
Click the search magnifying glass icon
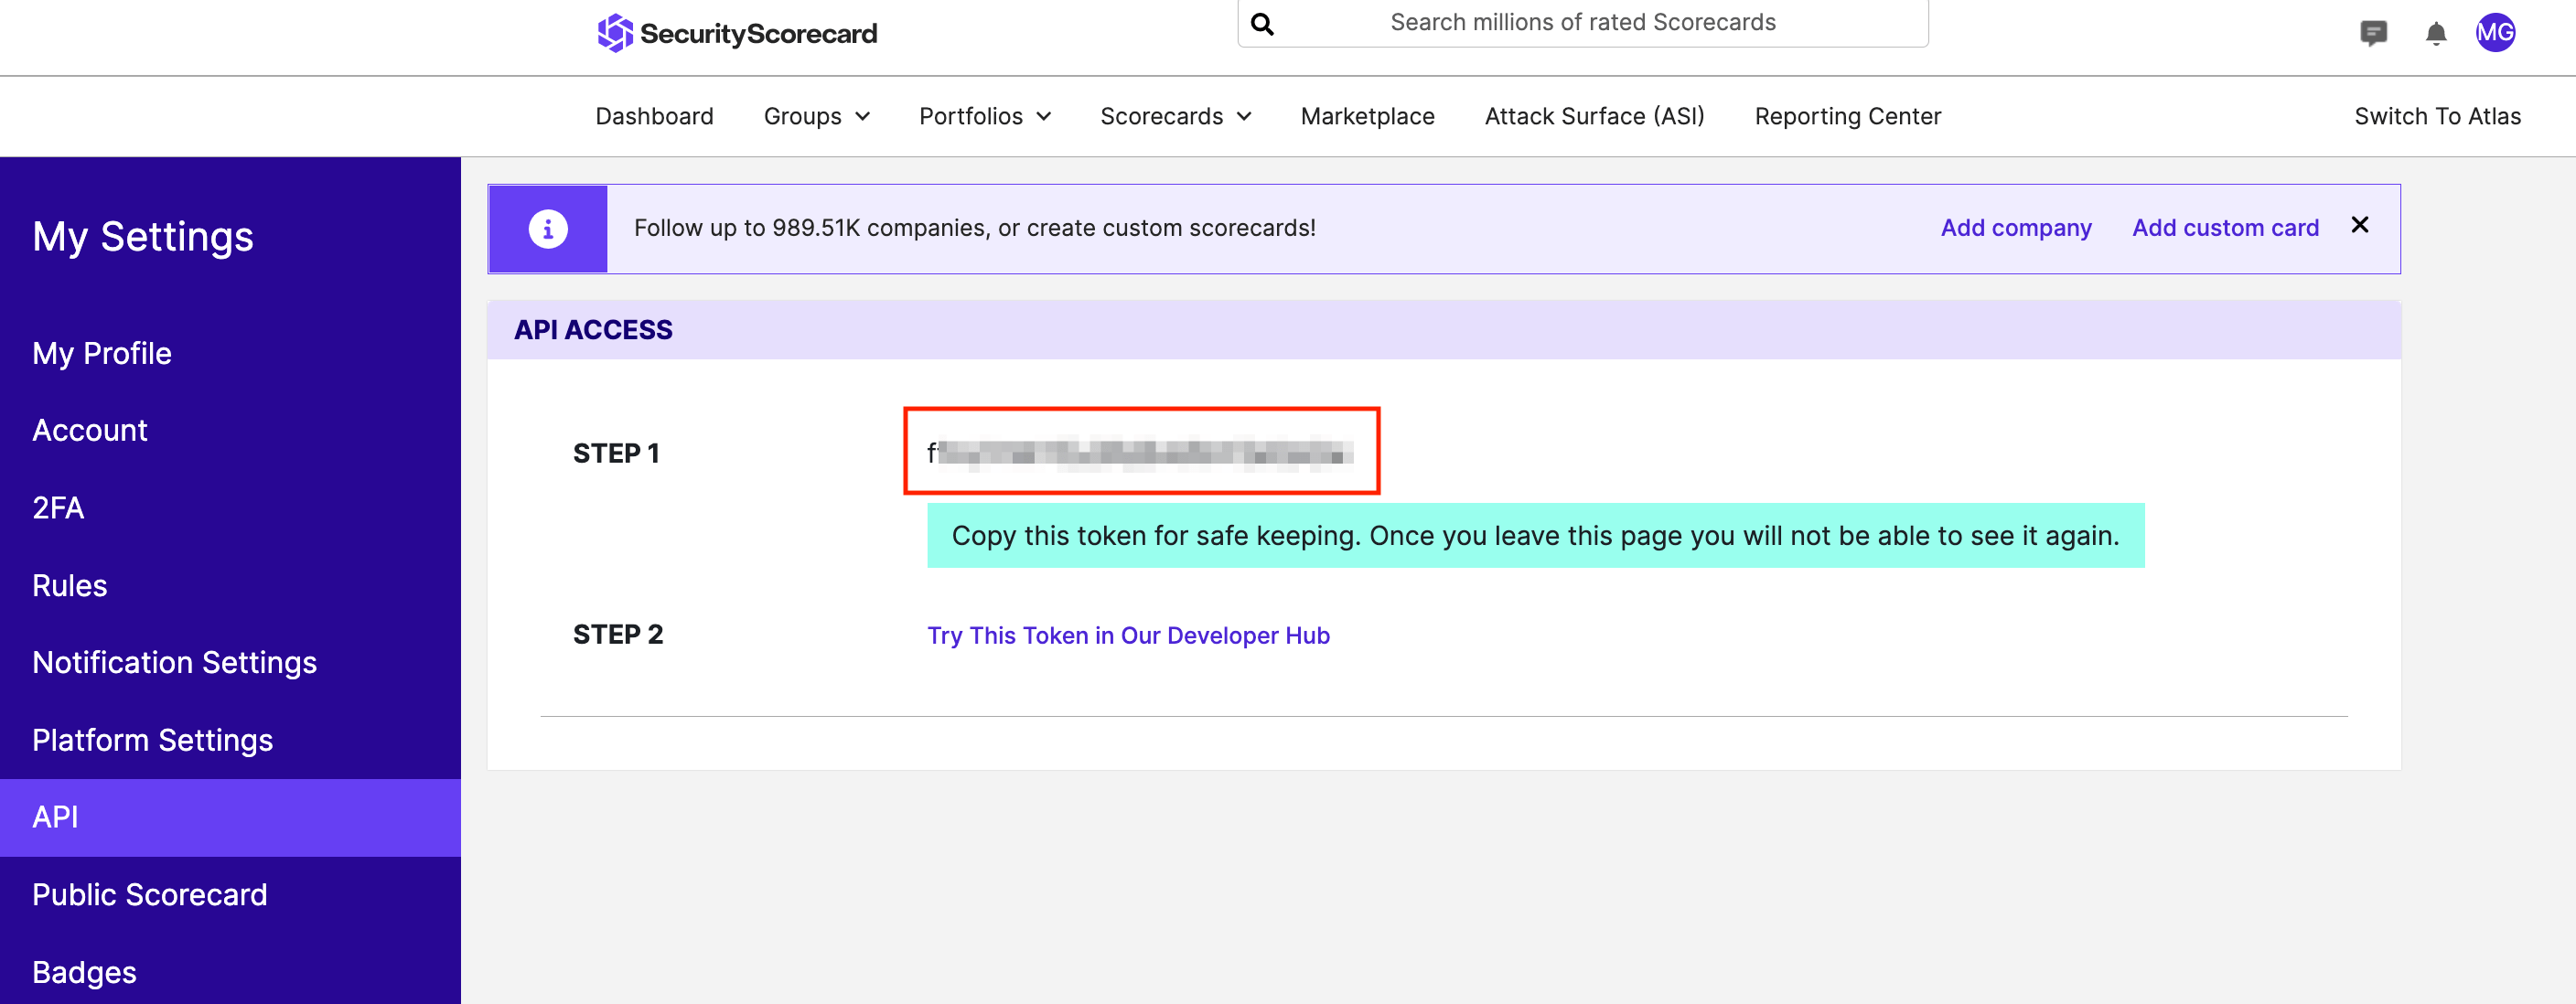pos(1262,22)
